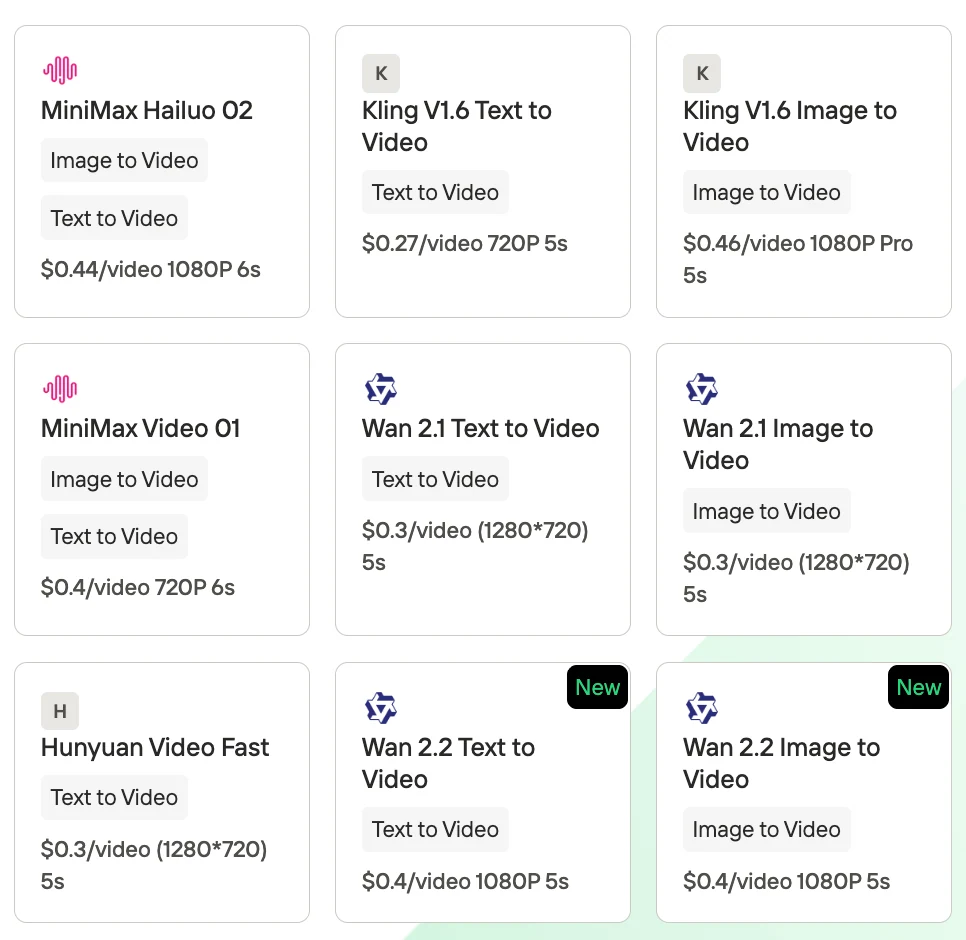966x940 pixels.
Task: Click the Wan 2.1 Image to Video price text
Action: [x=796, y=578]
